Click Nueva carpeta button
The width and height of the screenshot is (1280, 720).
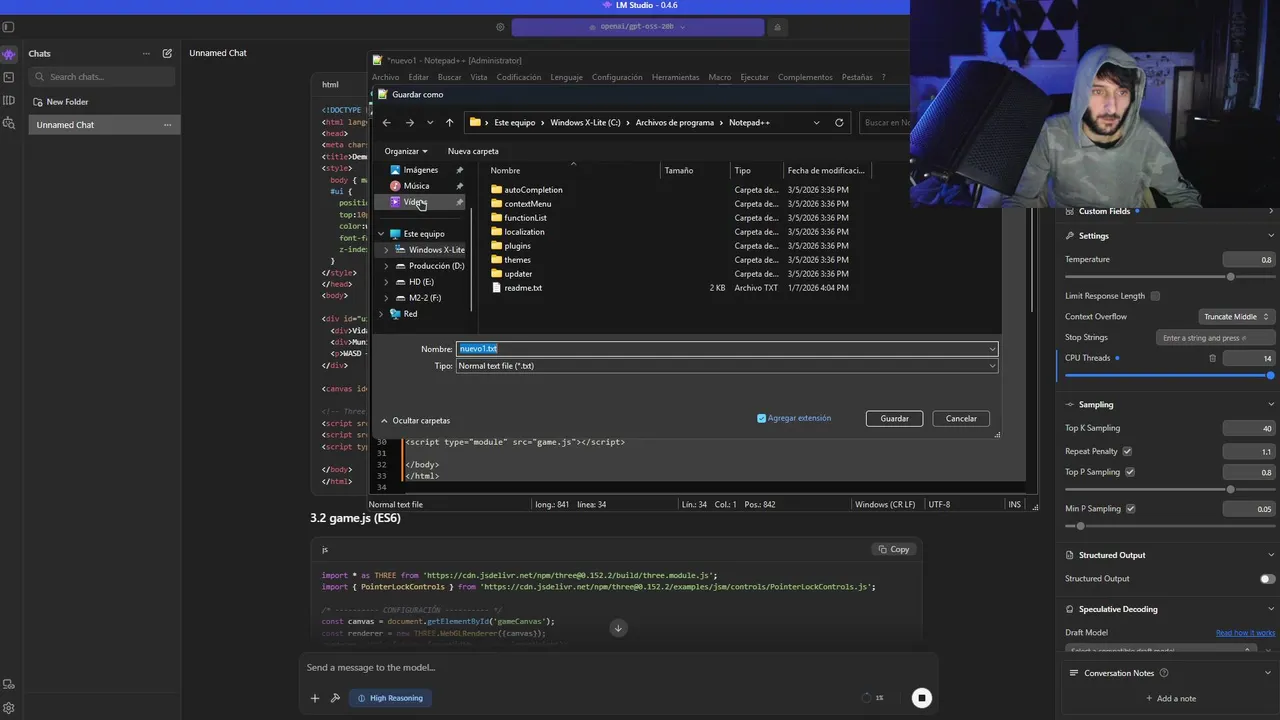(473, 151)
